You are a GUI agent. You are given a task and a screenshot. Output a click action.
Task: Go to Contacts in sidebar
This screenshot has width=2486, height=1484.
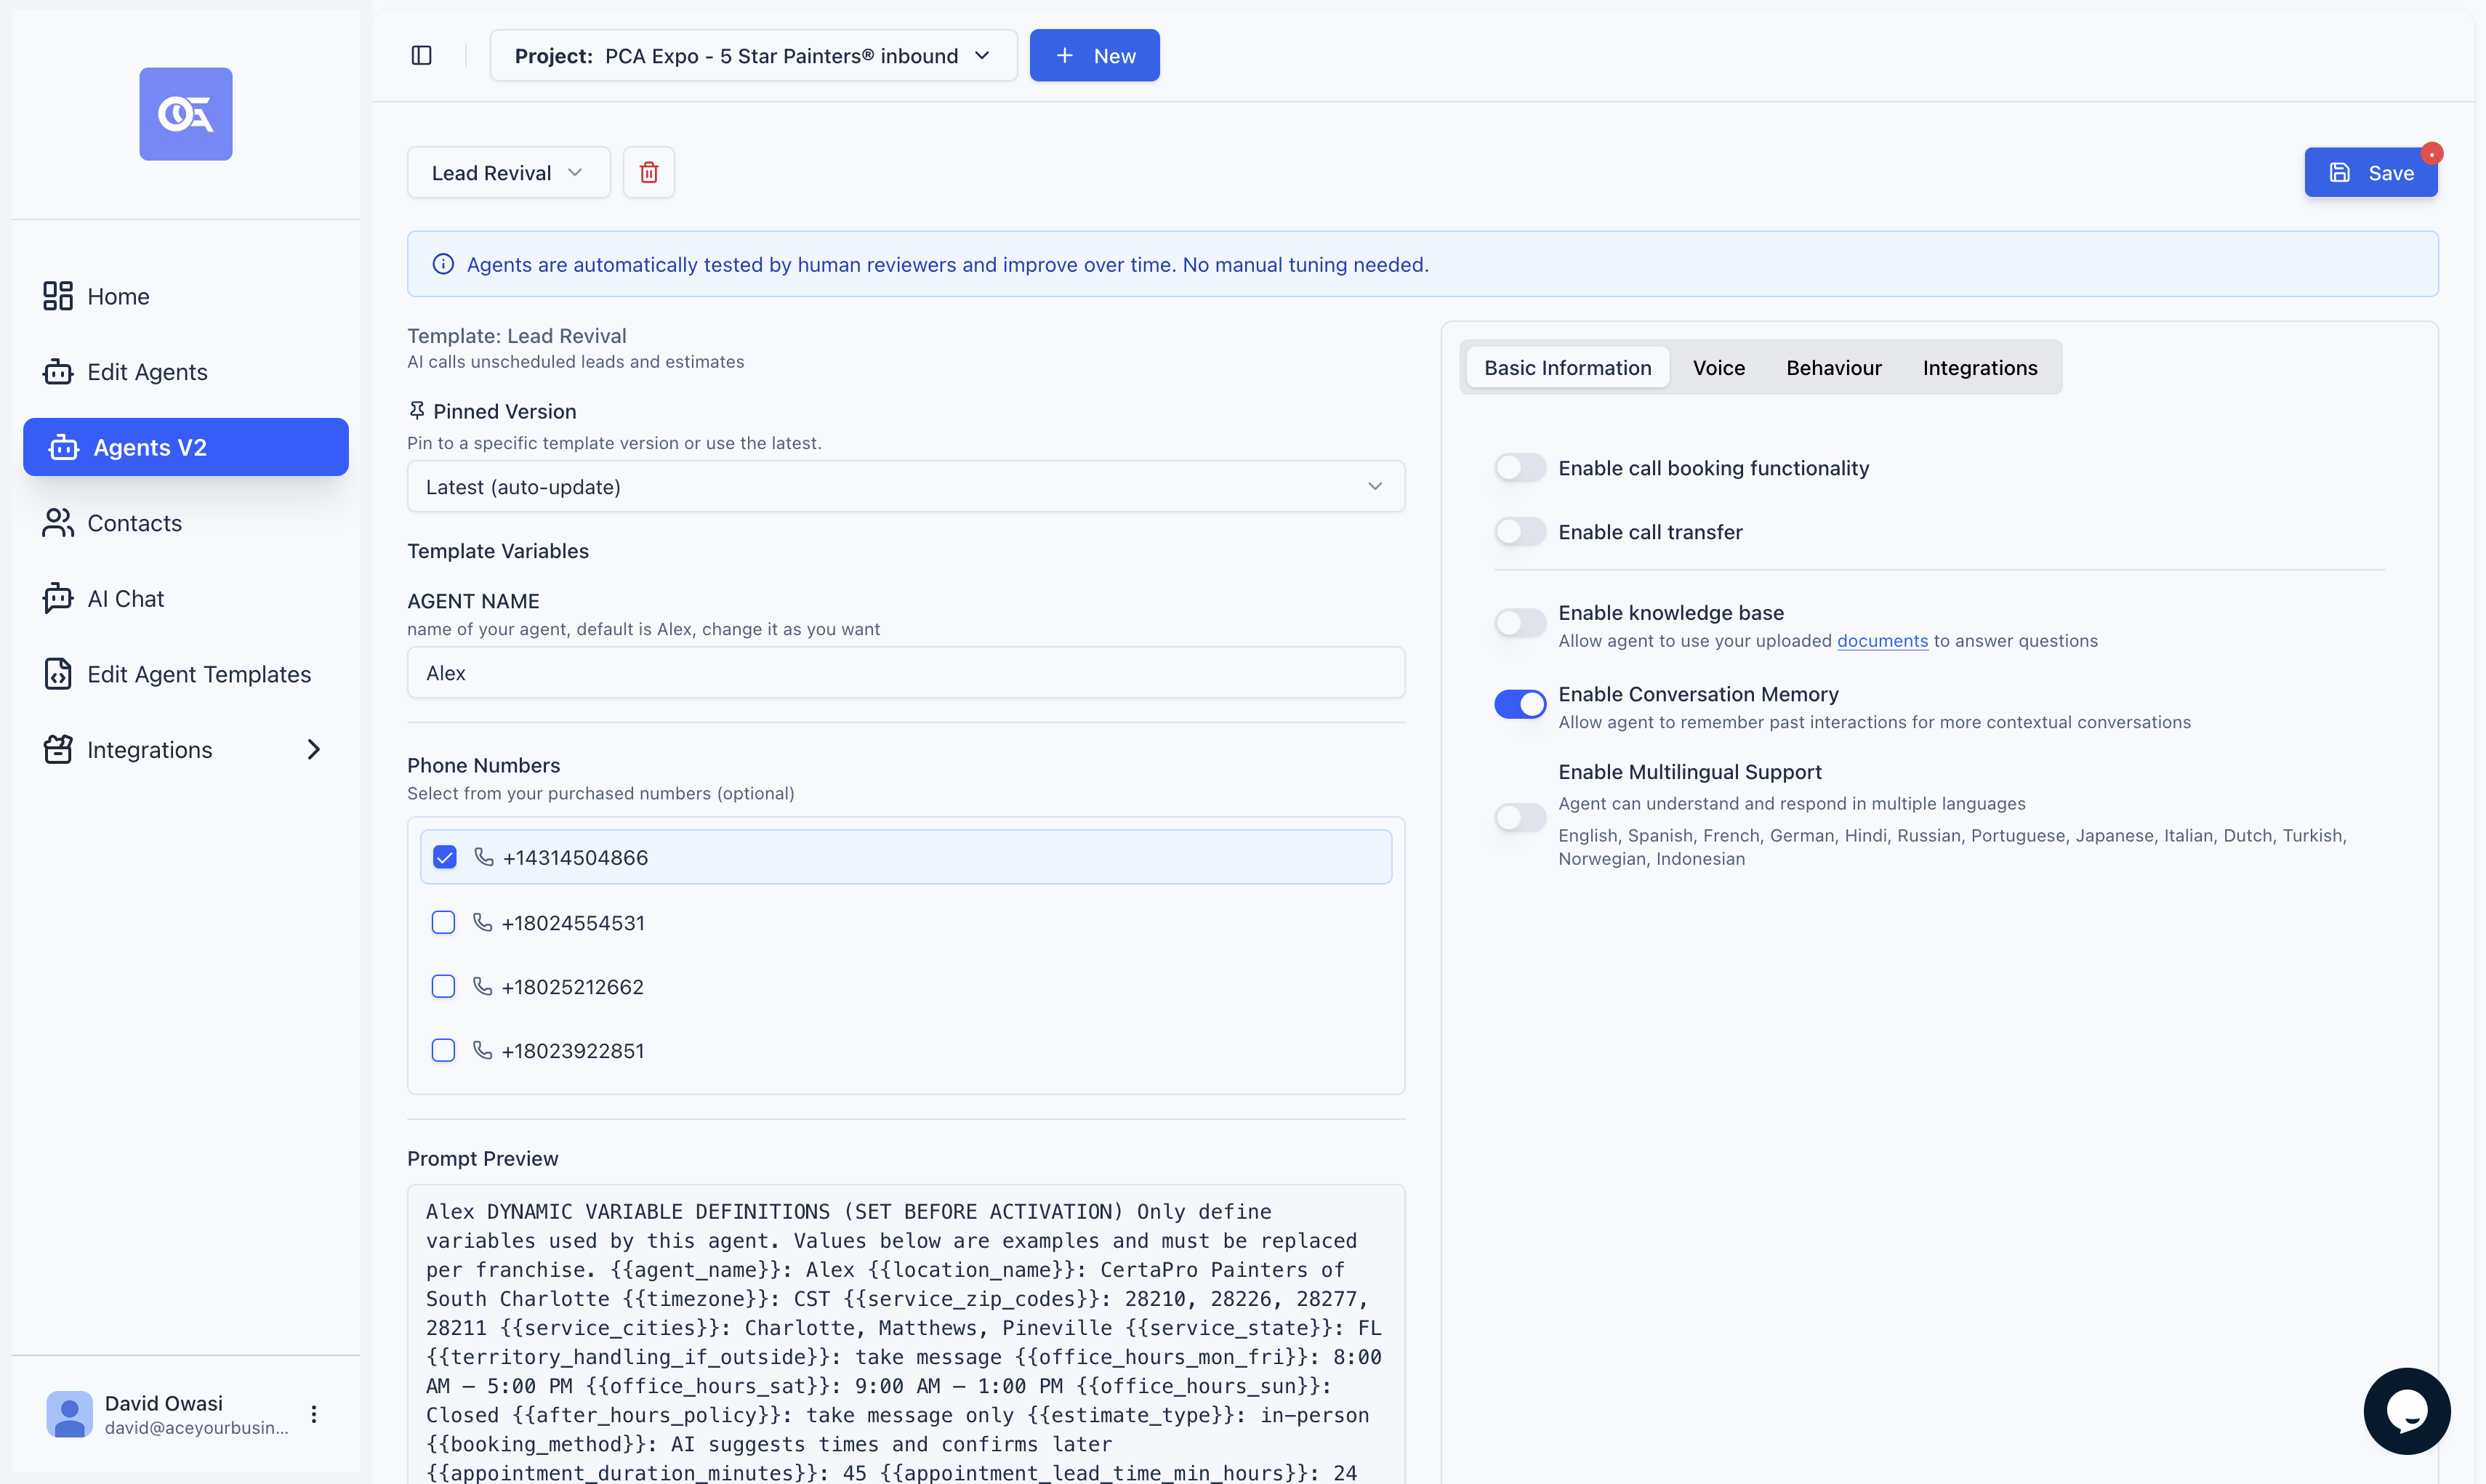[x=134, y=523]
